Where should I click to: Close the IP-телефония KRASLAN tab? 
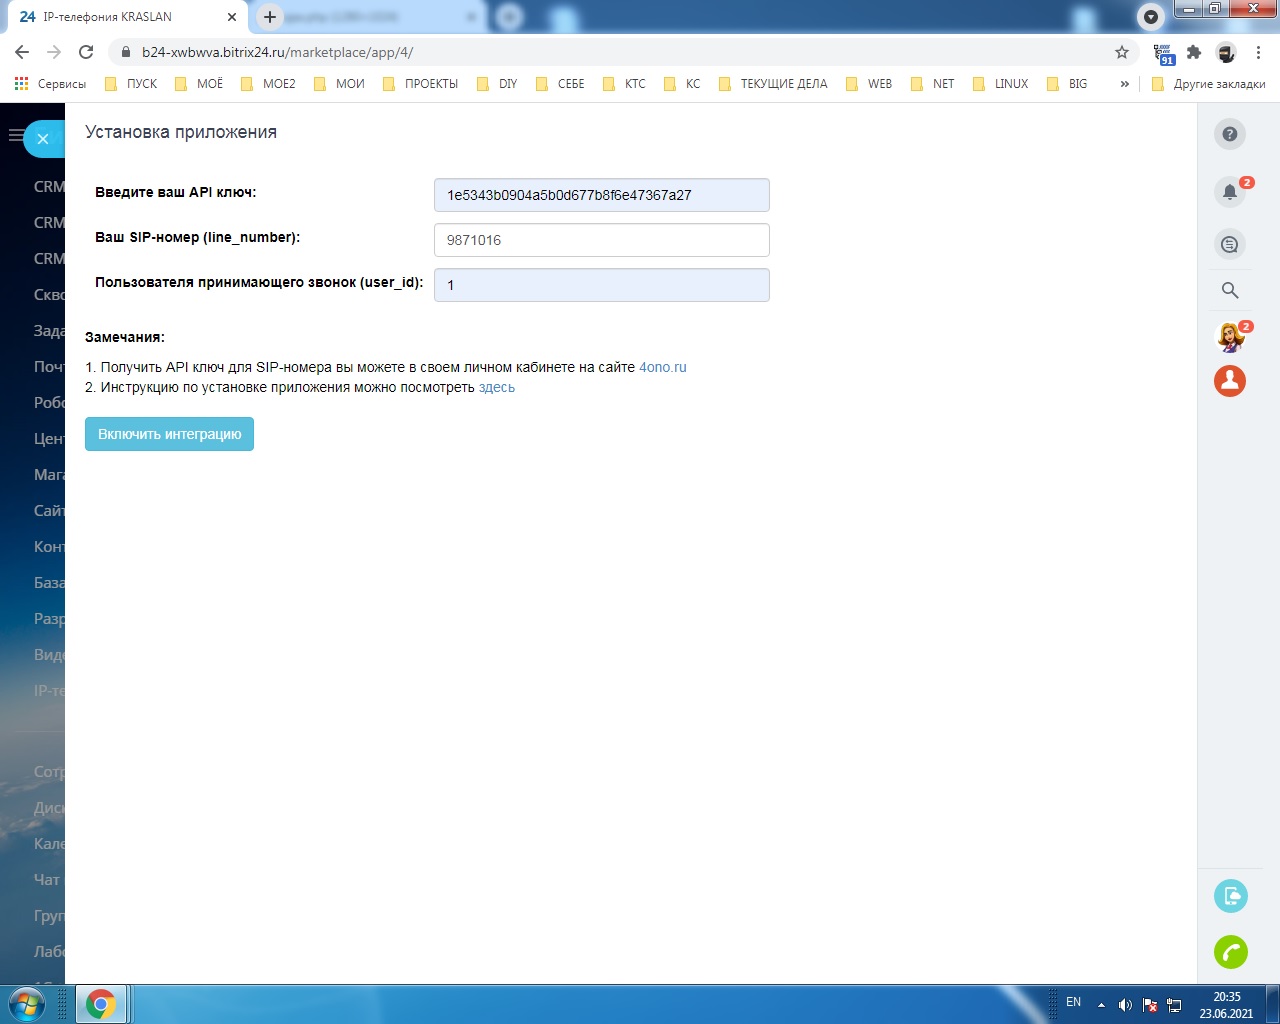(232, 17)
